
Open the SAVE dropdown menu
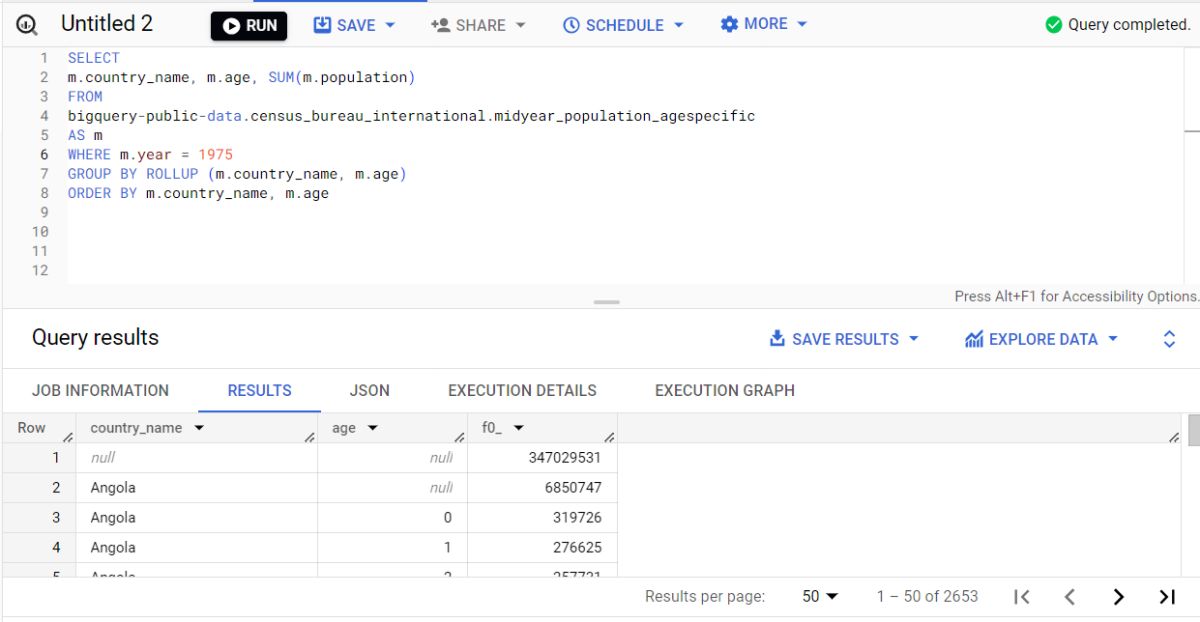[355, 25]
